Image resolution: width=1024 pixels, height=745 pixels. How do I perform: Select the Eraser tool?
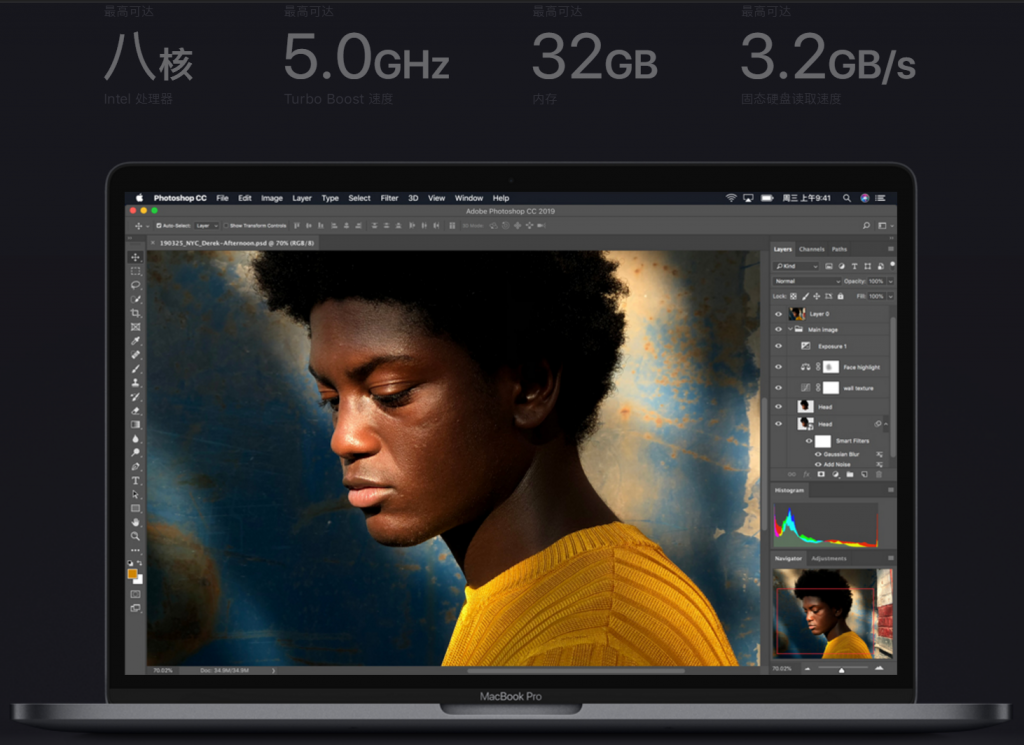(135, 411)
